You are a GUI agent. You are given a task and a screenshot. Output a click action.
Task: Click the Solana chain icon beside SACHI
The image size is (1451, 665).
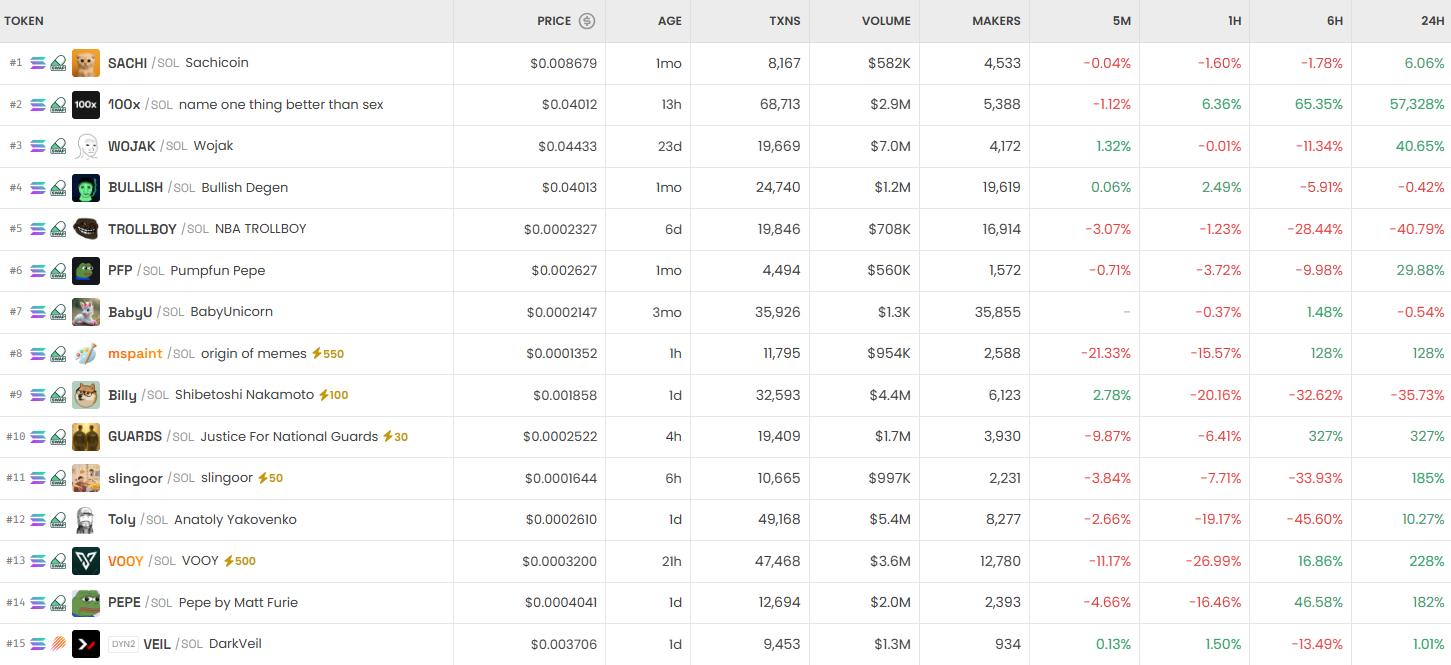pos(37,62)
